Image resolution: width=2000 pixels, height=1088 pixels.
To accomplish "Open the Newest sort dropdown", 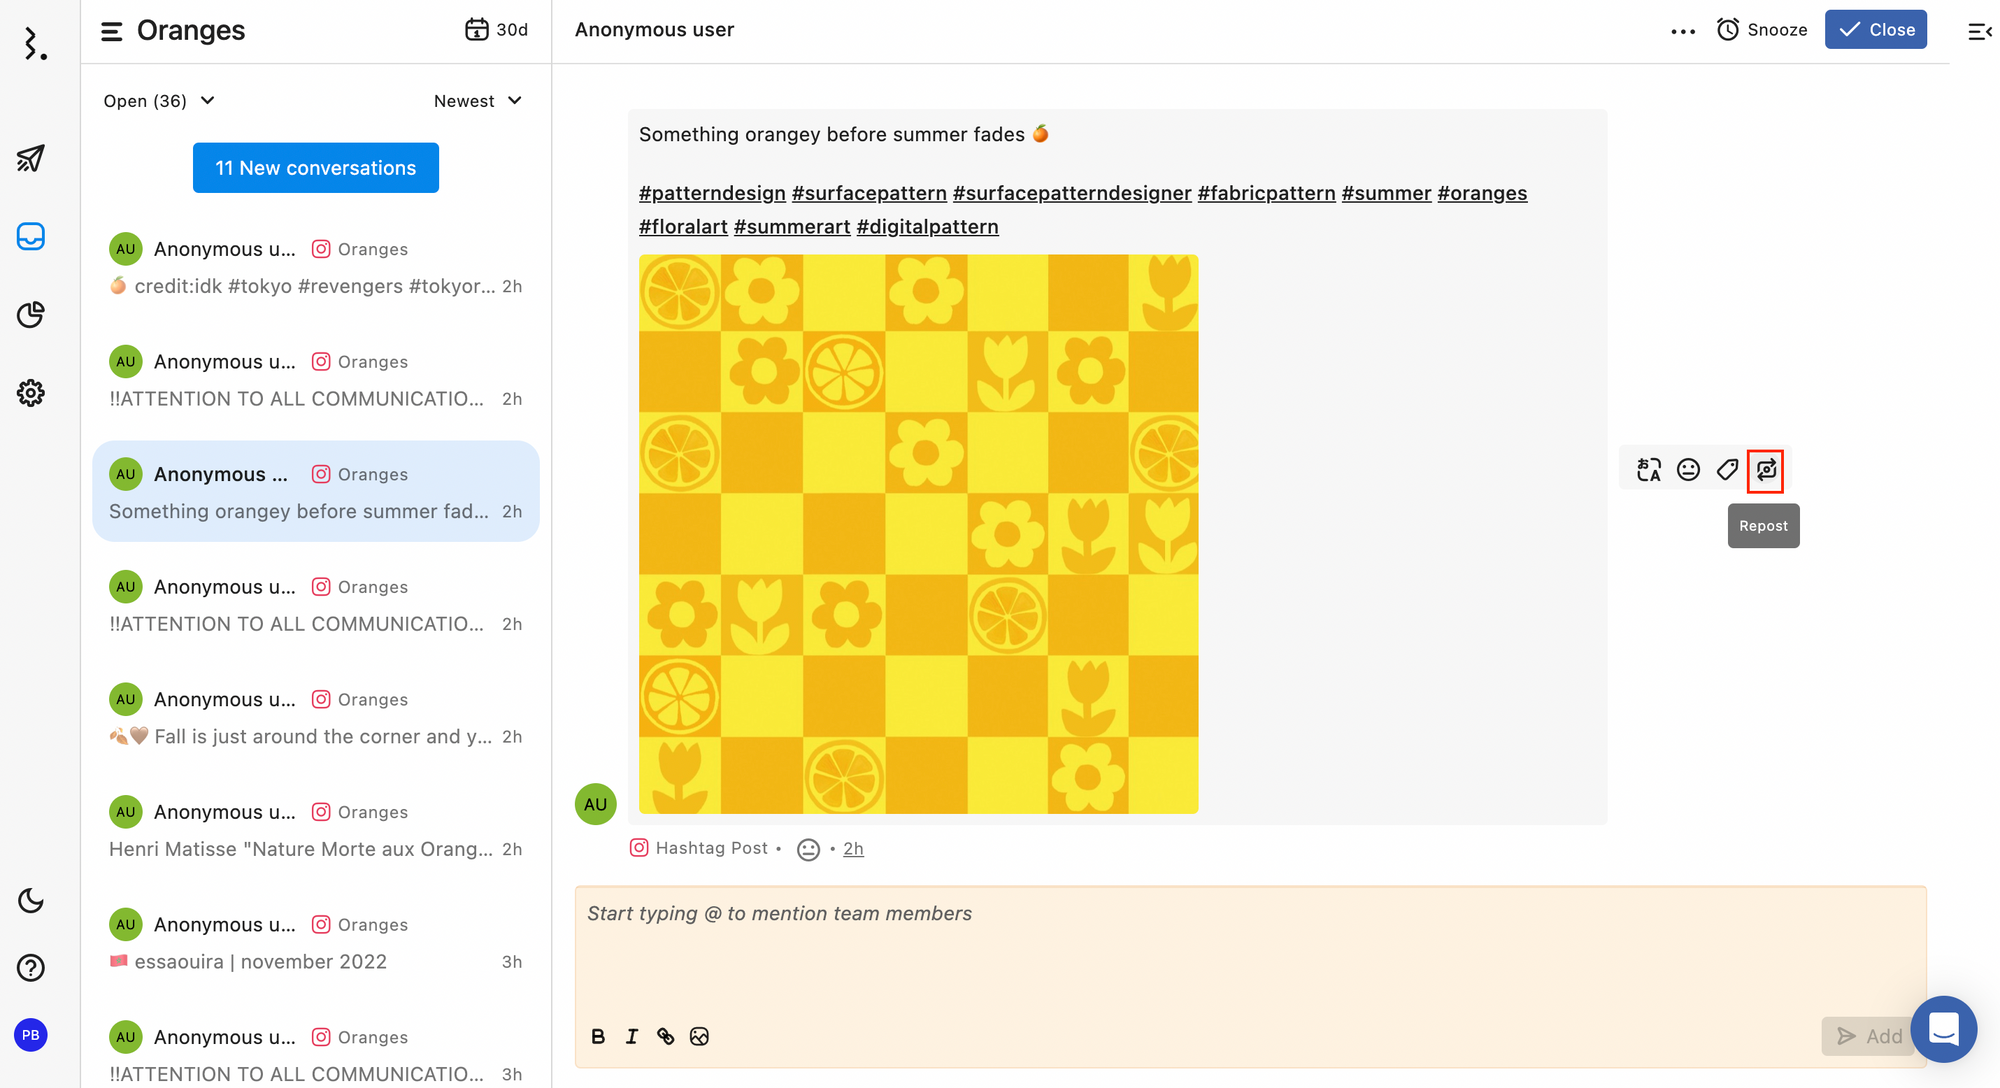I will pyautogui.click(x=477, y=101).
